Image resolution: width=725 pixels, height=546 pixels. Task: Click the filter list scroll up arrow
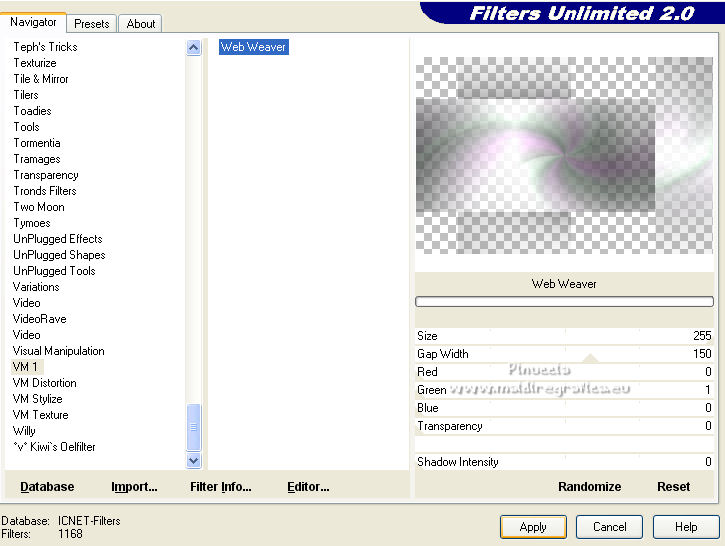click(194, 48)
